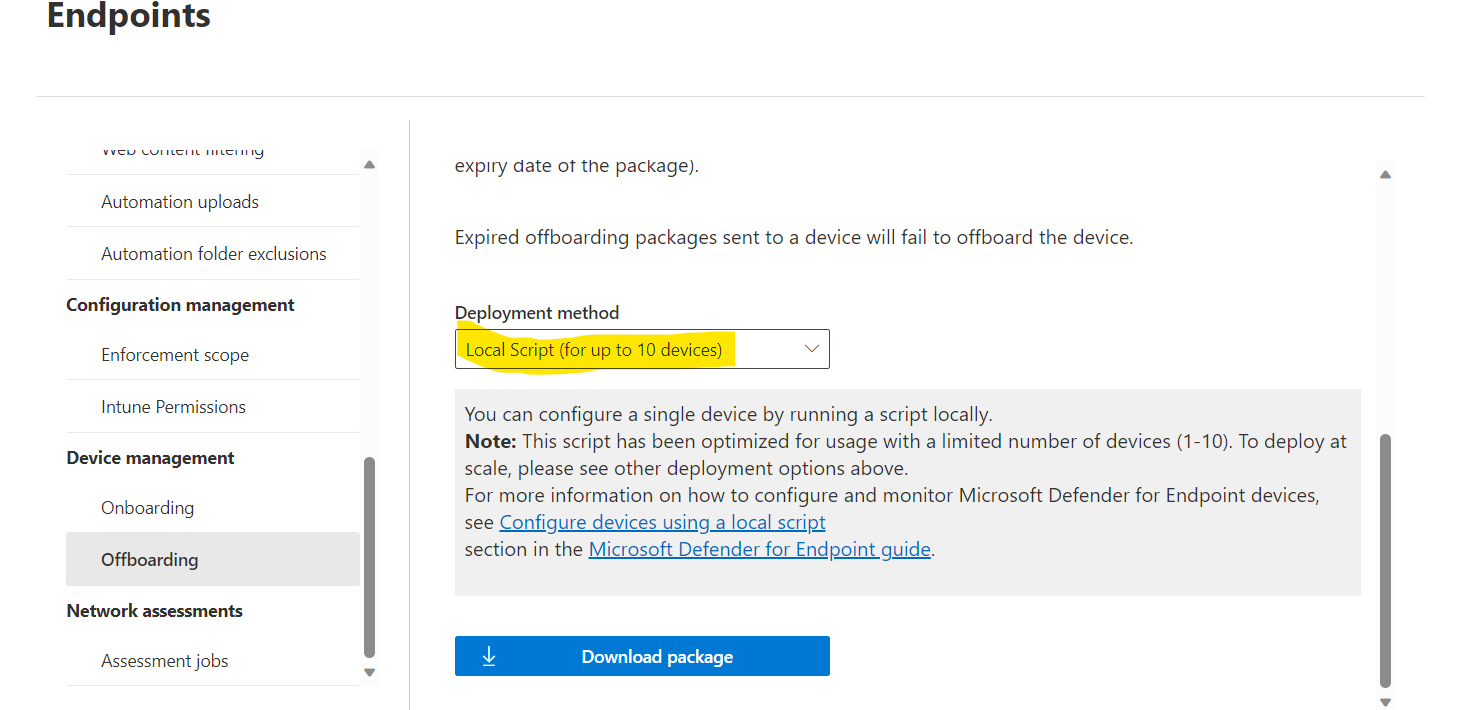The width and height of the screenshot is (1457, 710).
Task: Click the main content scrollbar thumb
Action: [1385, 560]
